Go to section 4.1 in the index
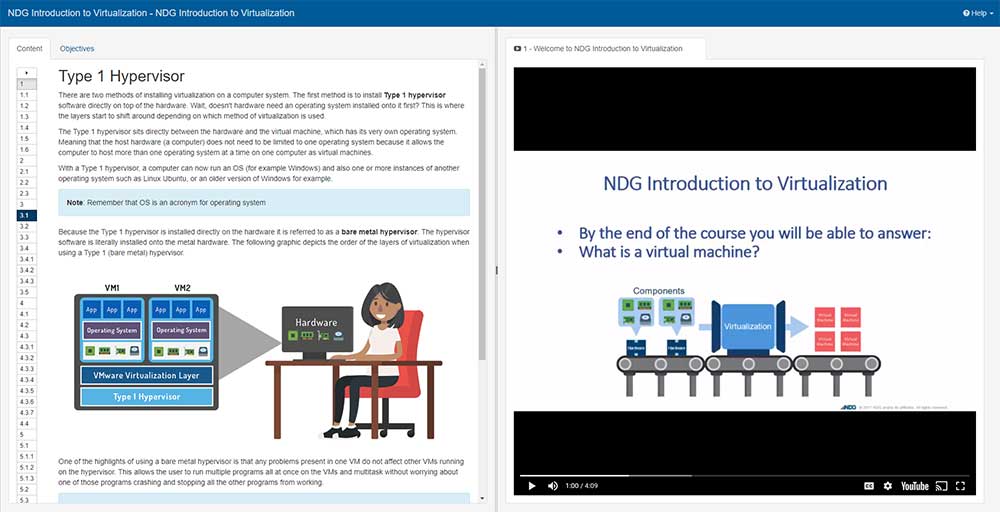The image size is (1000, 512). click(26, 314)
